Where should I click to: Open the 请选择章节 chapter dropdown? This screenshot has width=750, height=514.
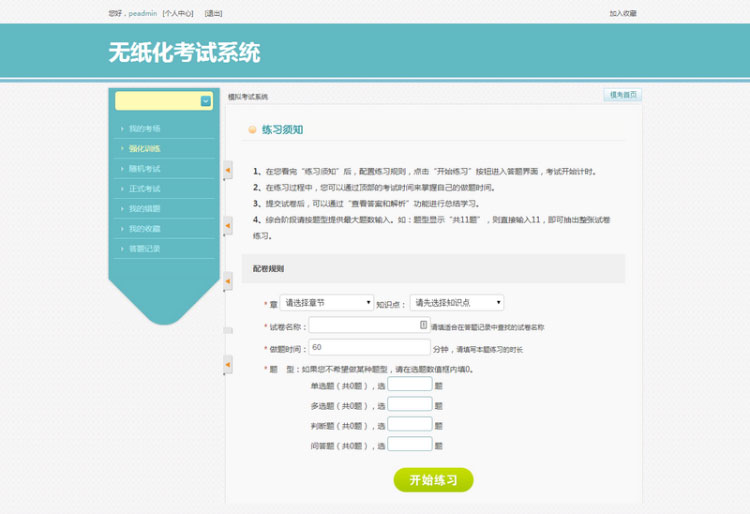pyautogui.click(x=327, y=303)
